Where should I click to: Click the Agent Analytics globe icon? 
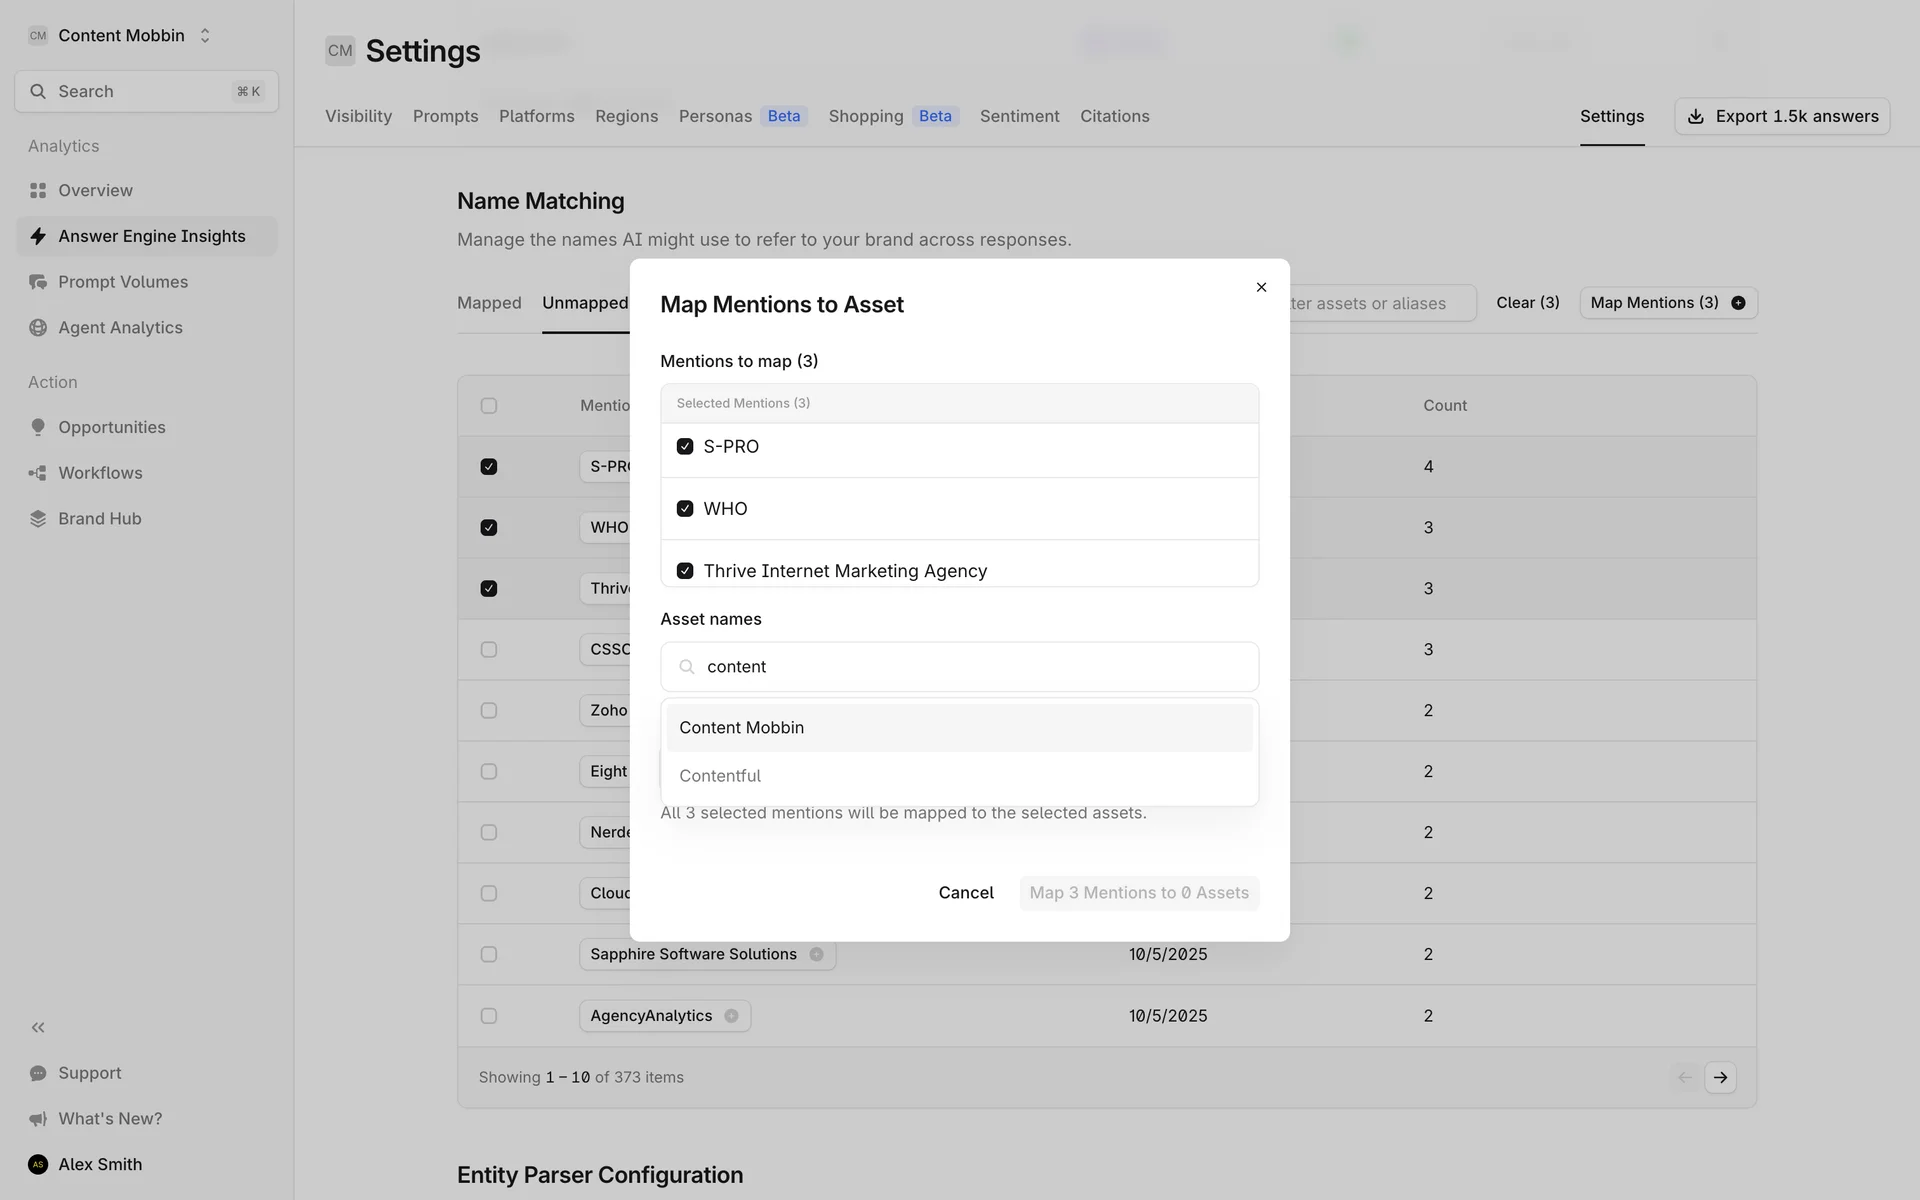[x=38, y=328]
